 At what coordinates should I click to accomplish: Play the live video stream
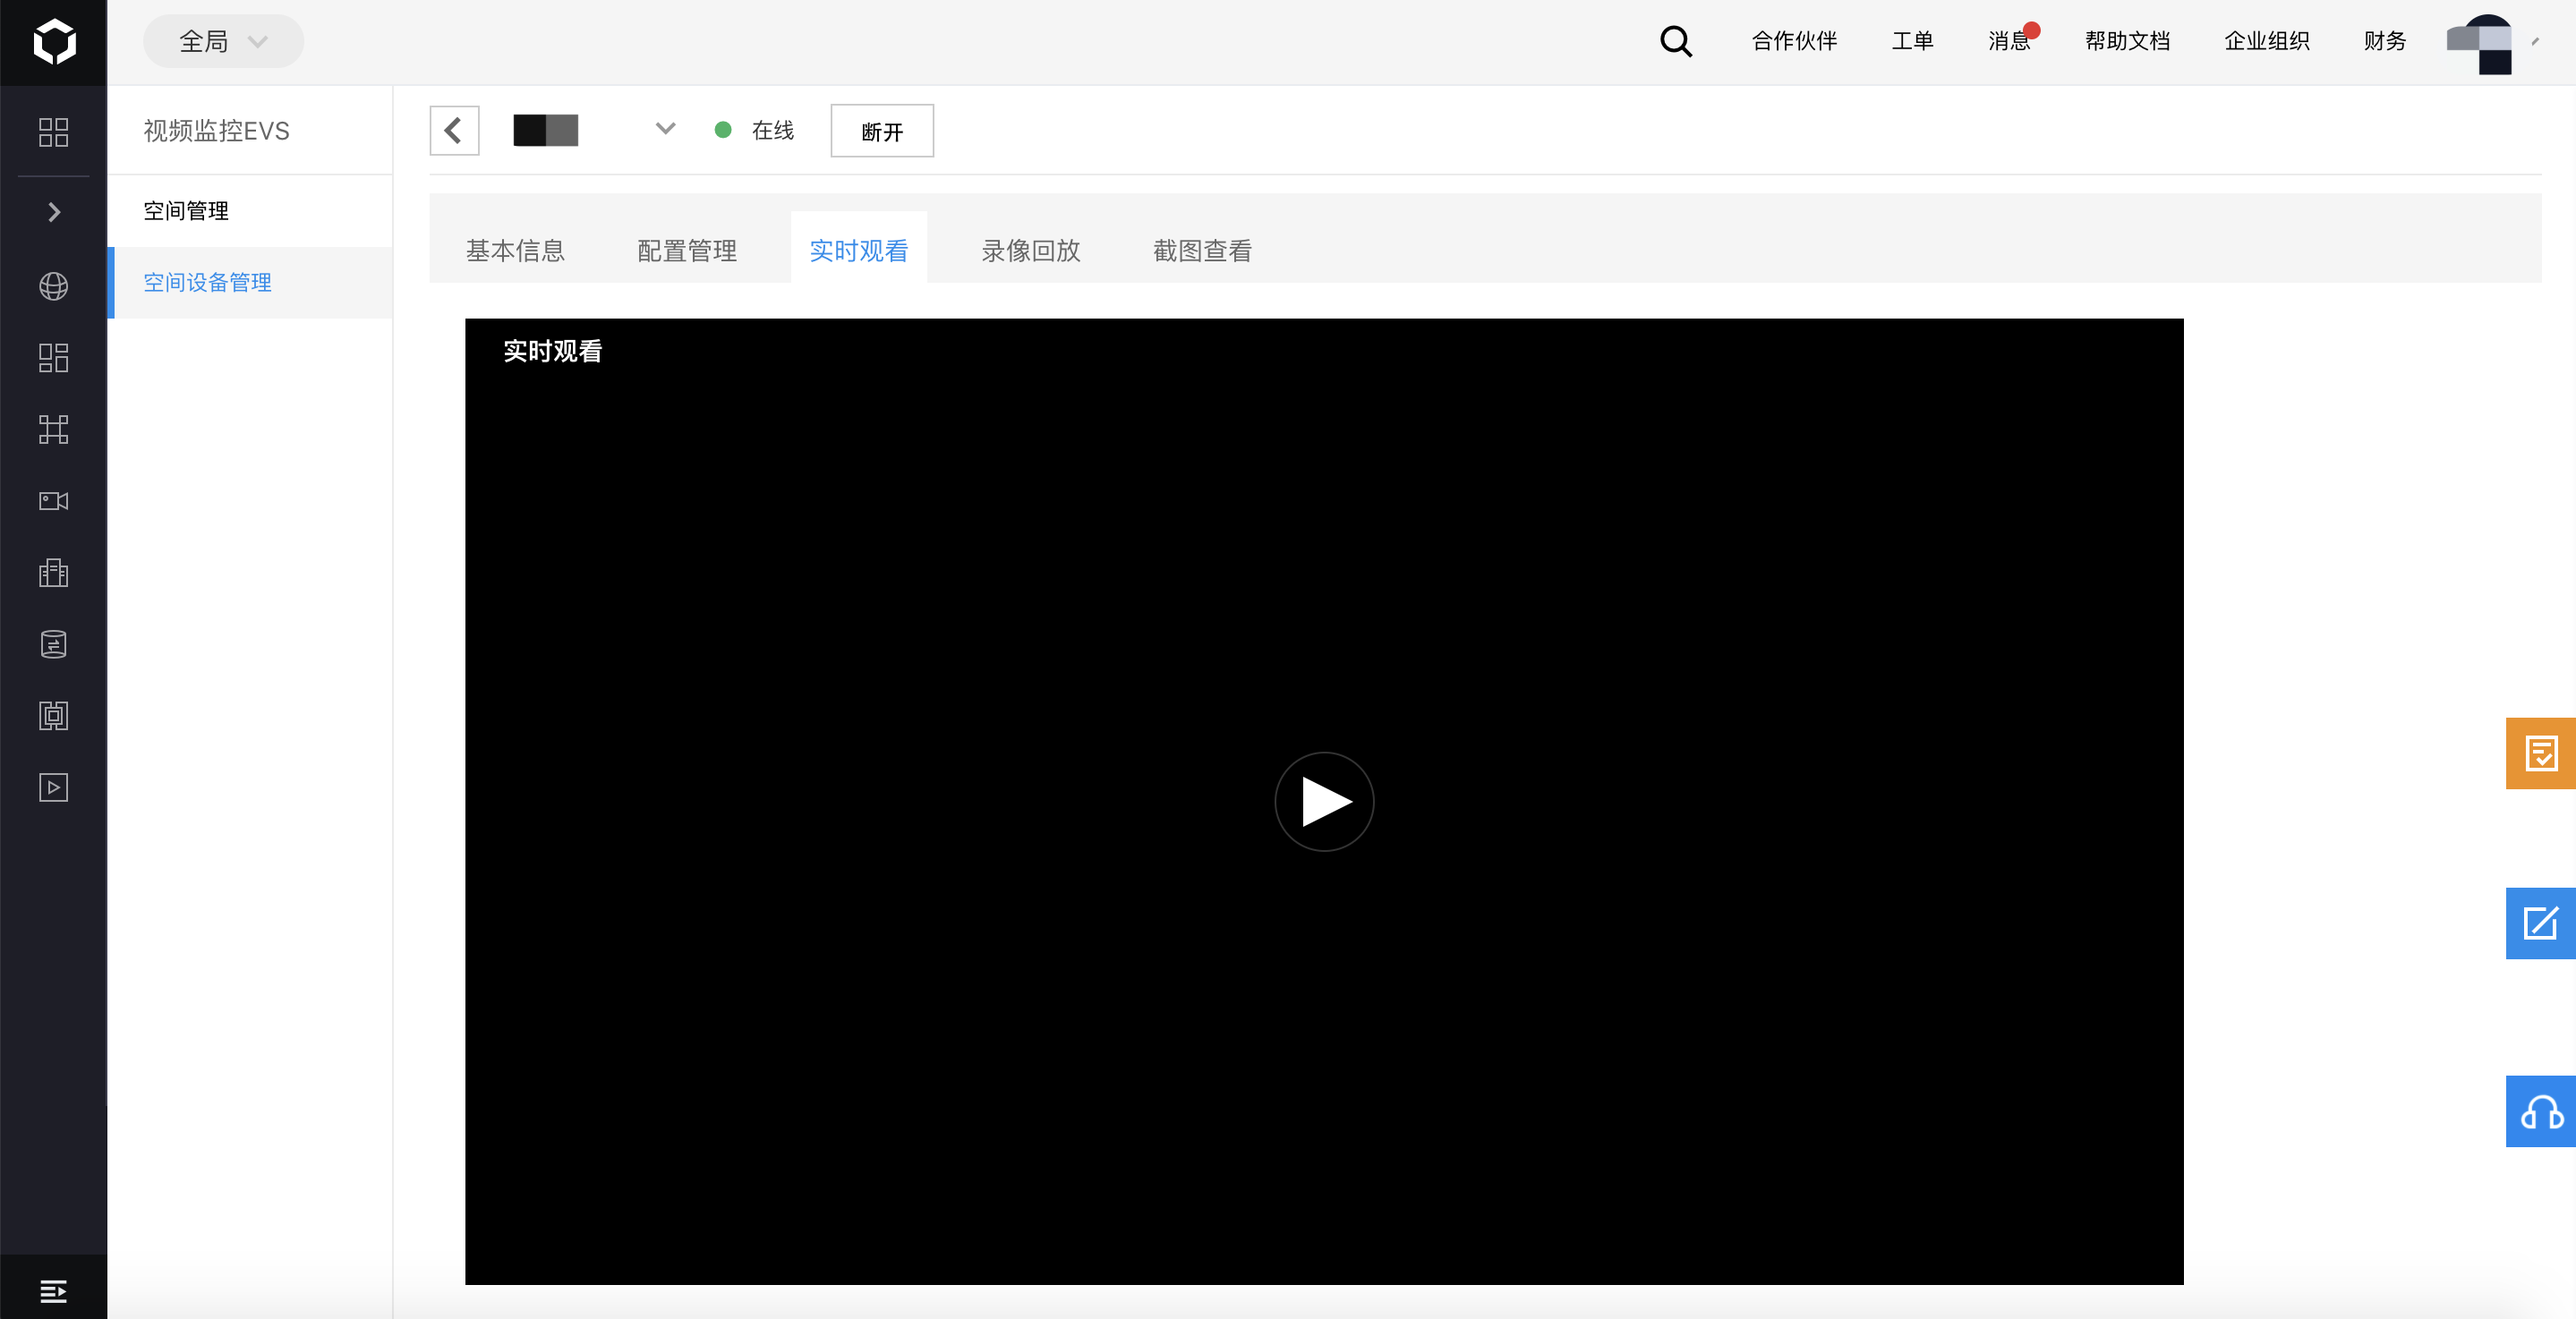(1324, 802)
